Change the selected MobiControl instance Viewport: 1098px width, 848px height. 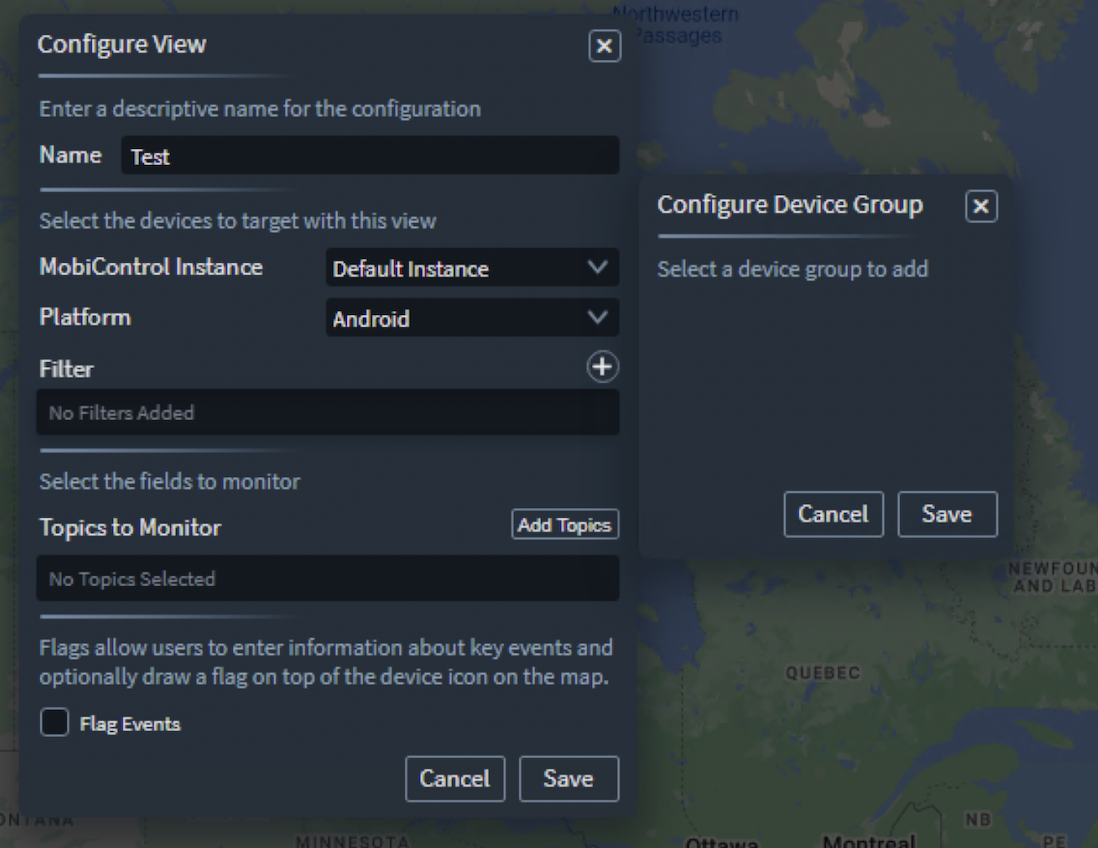coord(472,268)
